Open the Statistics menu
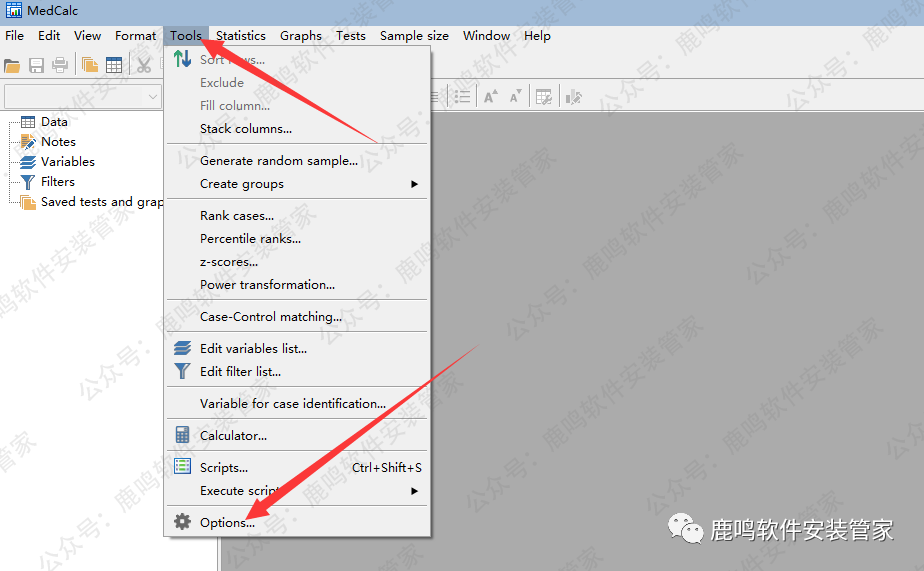Screen dimensions: 924x571 tap(240, 36)
